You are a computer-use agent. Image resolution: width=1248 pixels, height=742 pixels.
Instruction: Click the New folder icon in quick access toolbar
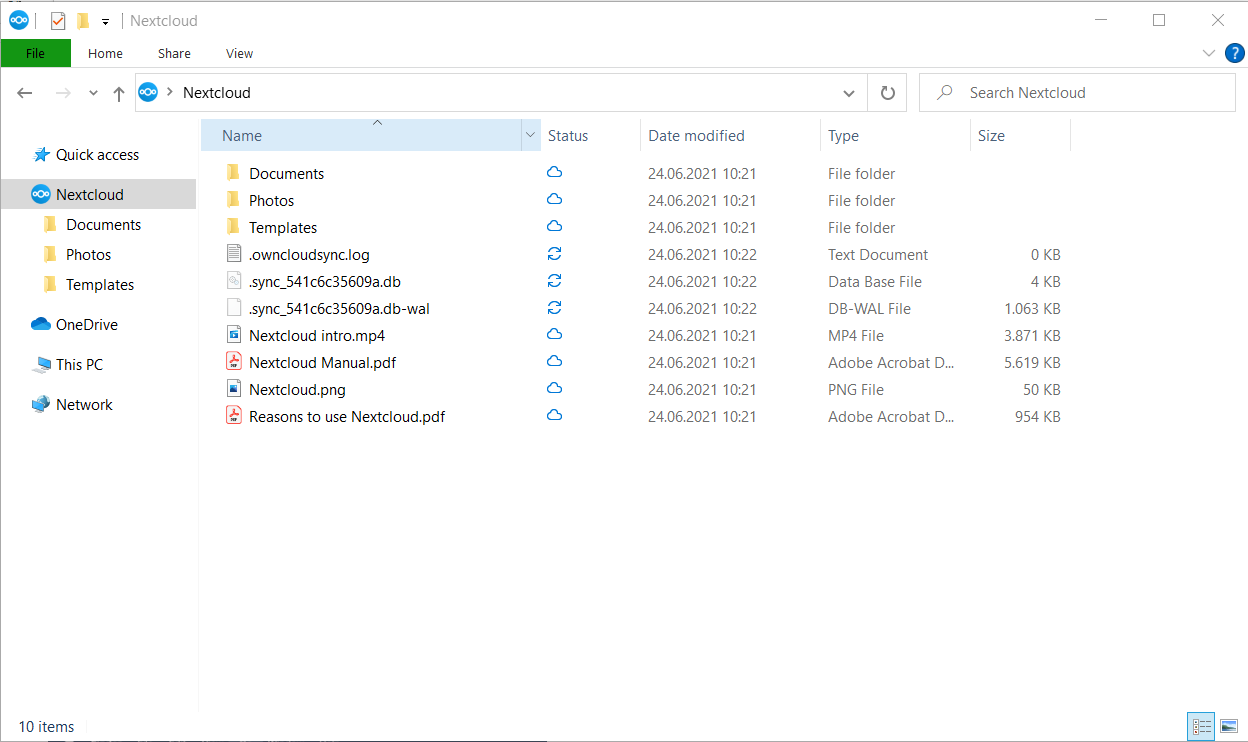point(83,20)
